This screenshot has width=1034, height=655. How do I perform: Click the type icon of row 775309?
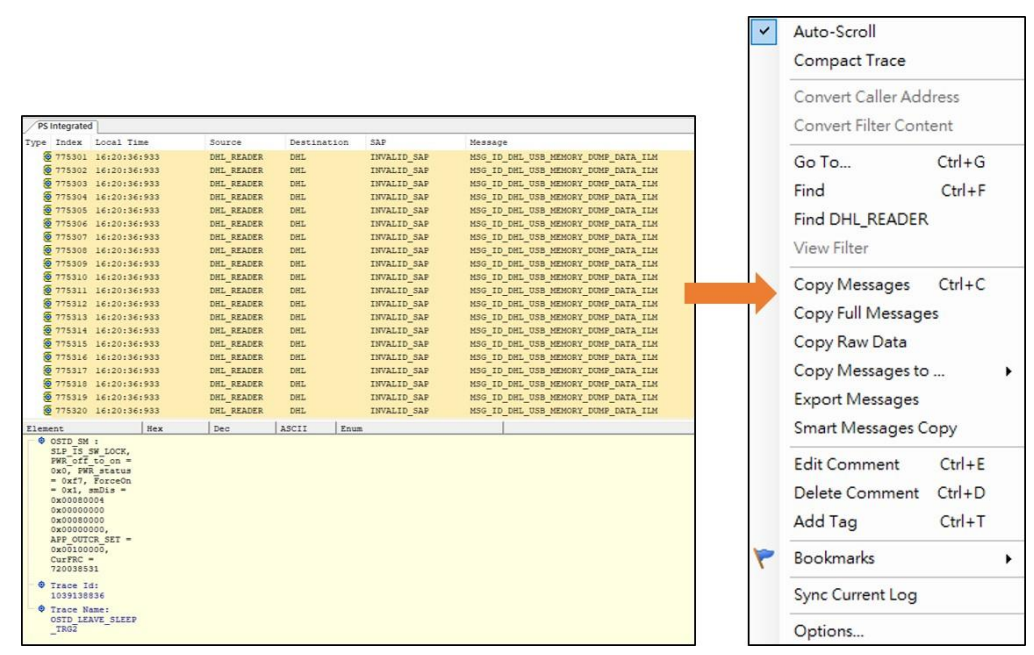coord(47,264)
